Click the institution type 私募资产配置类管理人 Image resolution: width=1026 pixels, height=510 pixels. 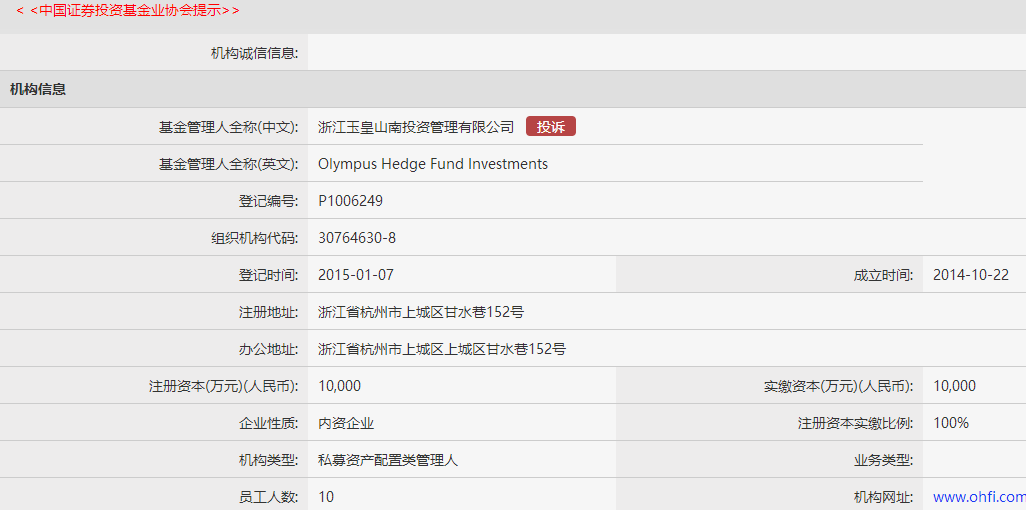[388, 460]
